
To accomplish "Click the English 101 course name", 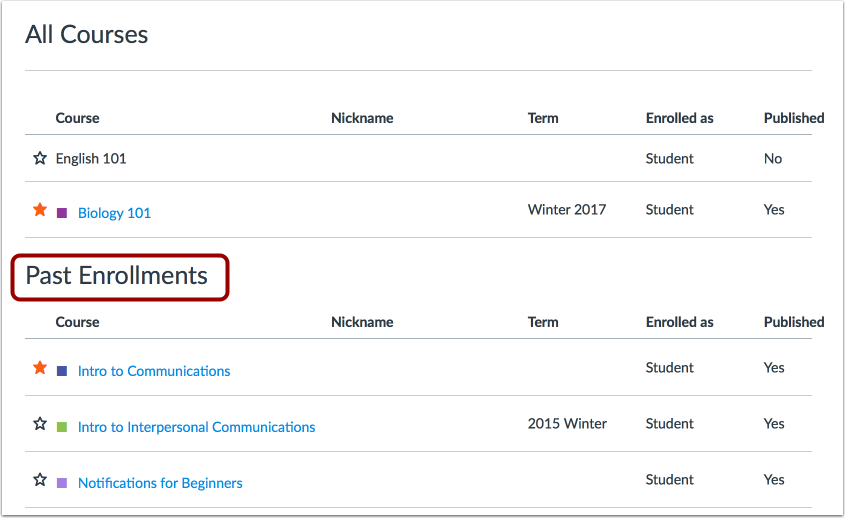I will 91,158.
